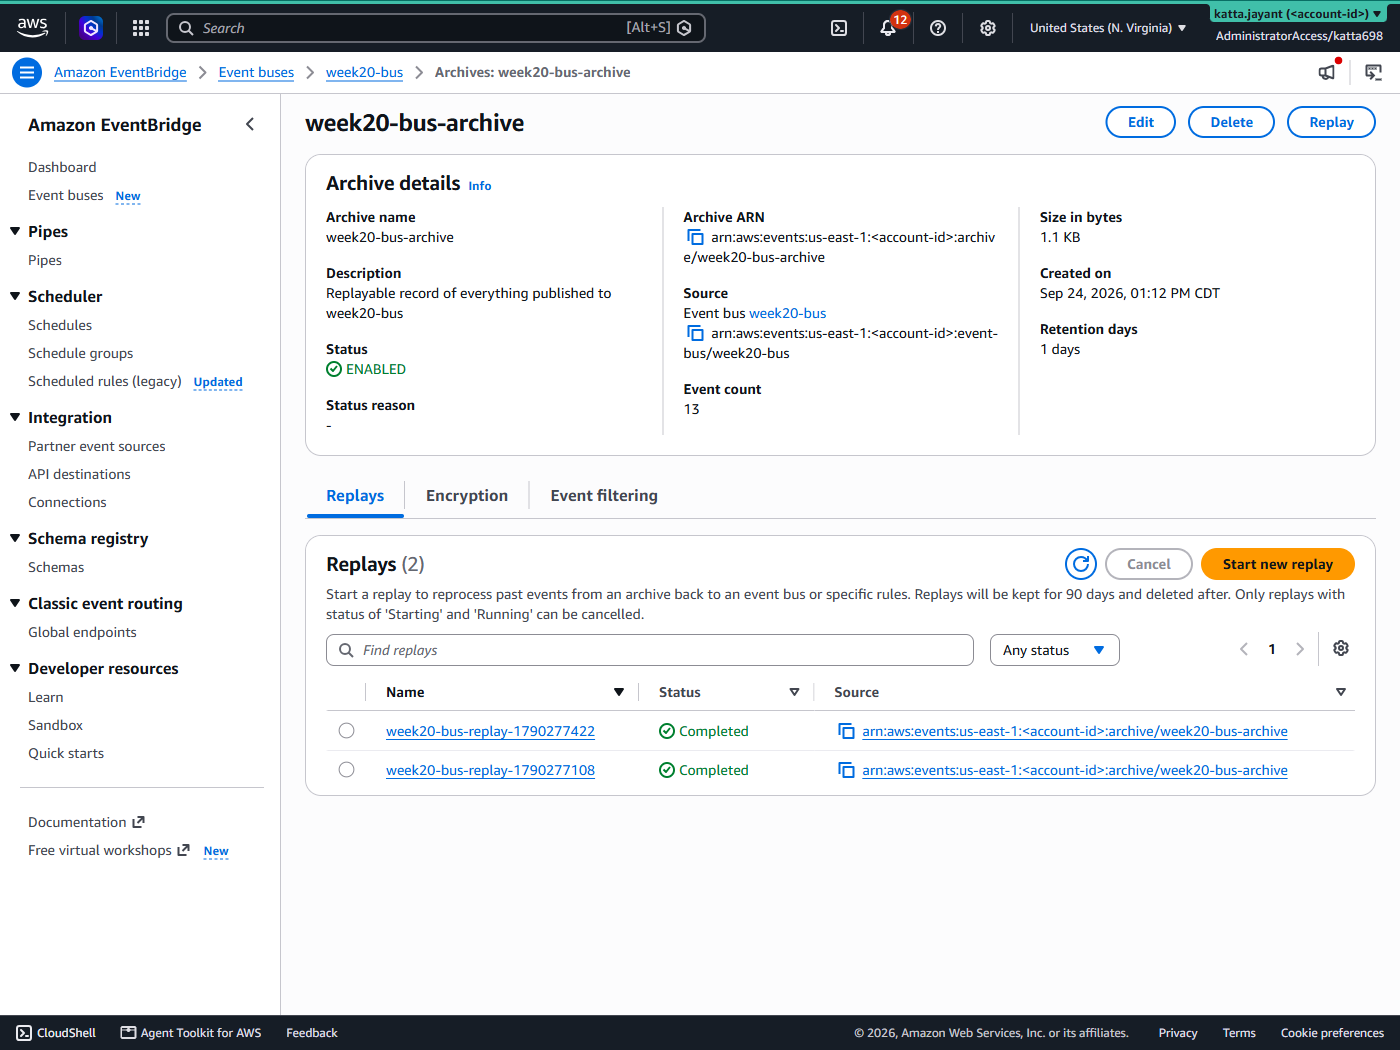
Task: Select the week20-bus-replay-1790277108 radio button
Action: [x=346, y=770]
